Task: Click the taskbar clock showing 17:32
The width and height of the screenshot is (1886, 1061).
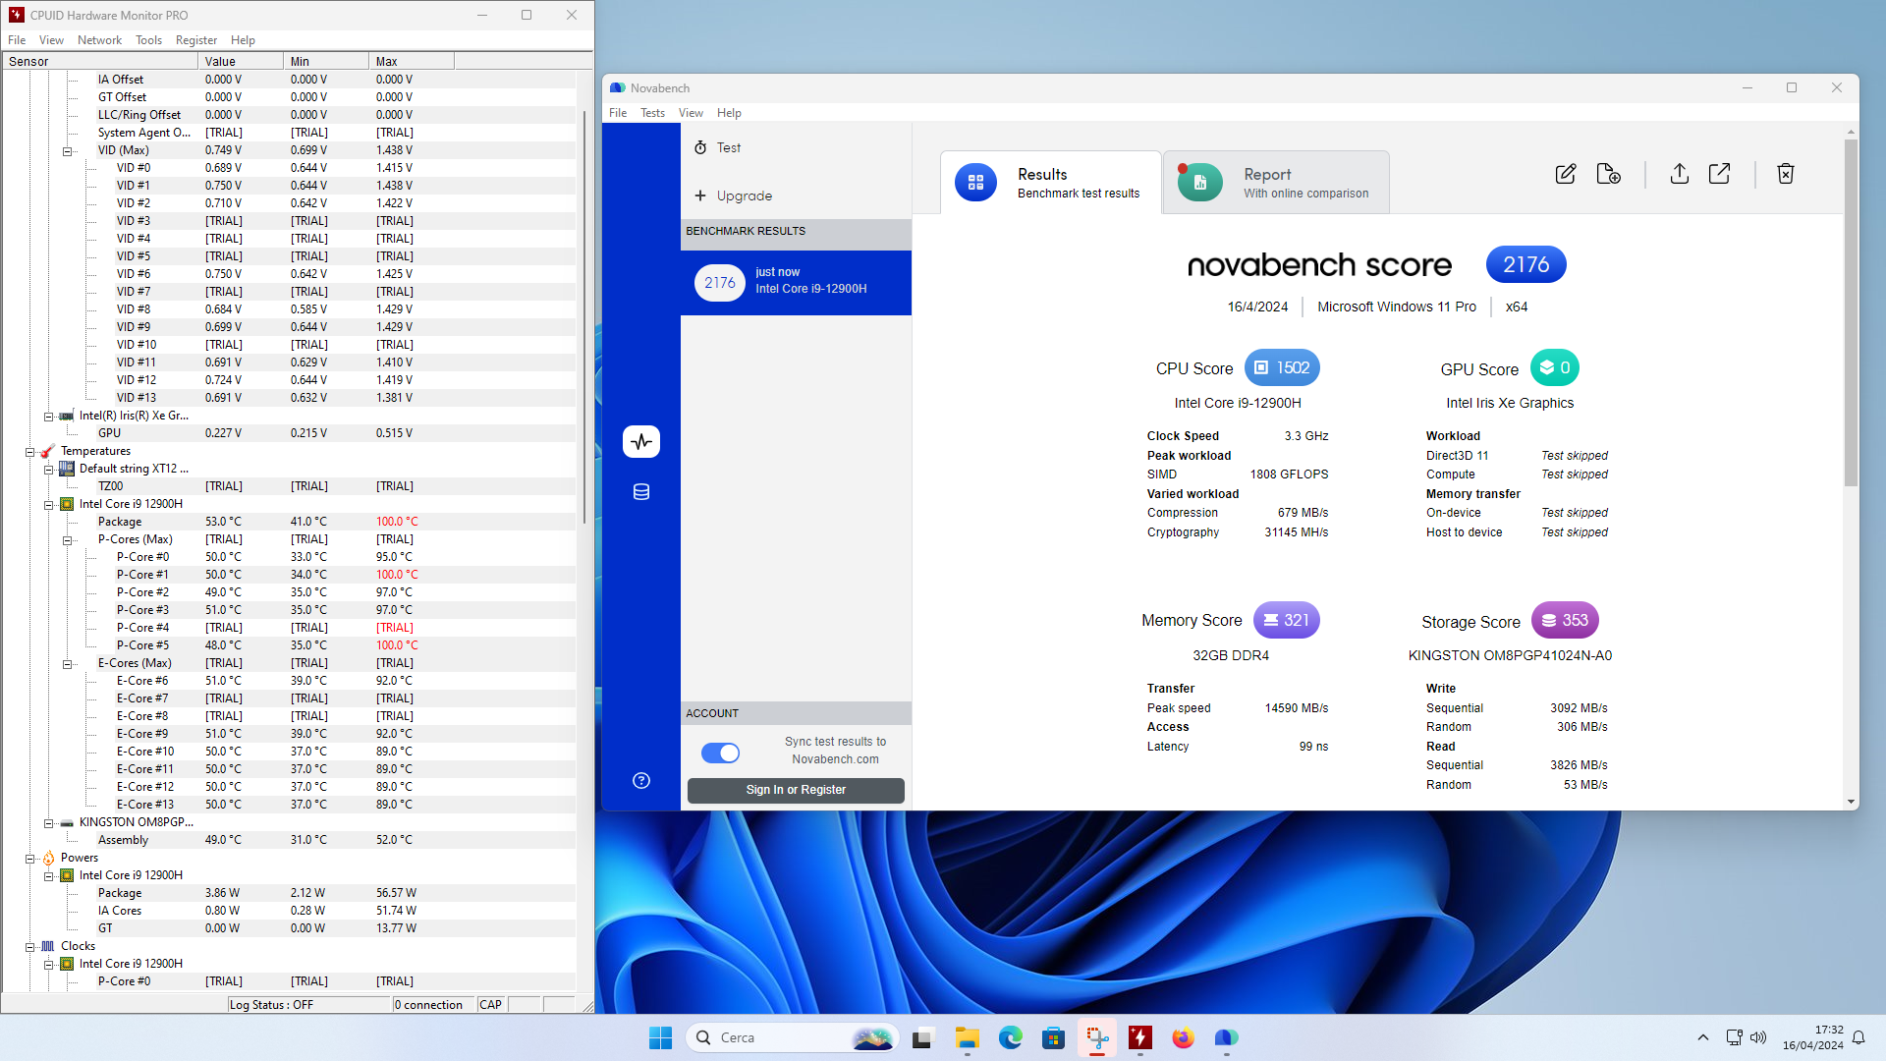Action: coord(1813,1038)
